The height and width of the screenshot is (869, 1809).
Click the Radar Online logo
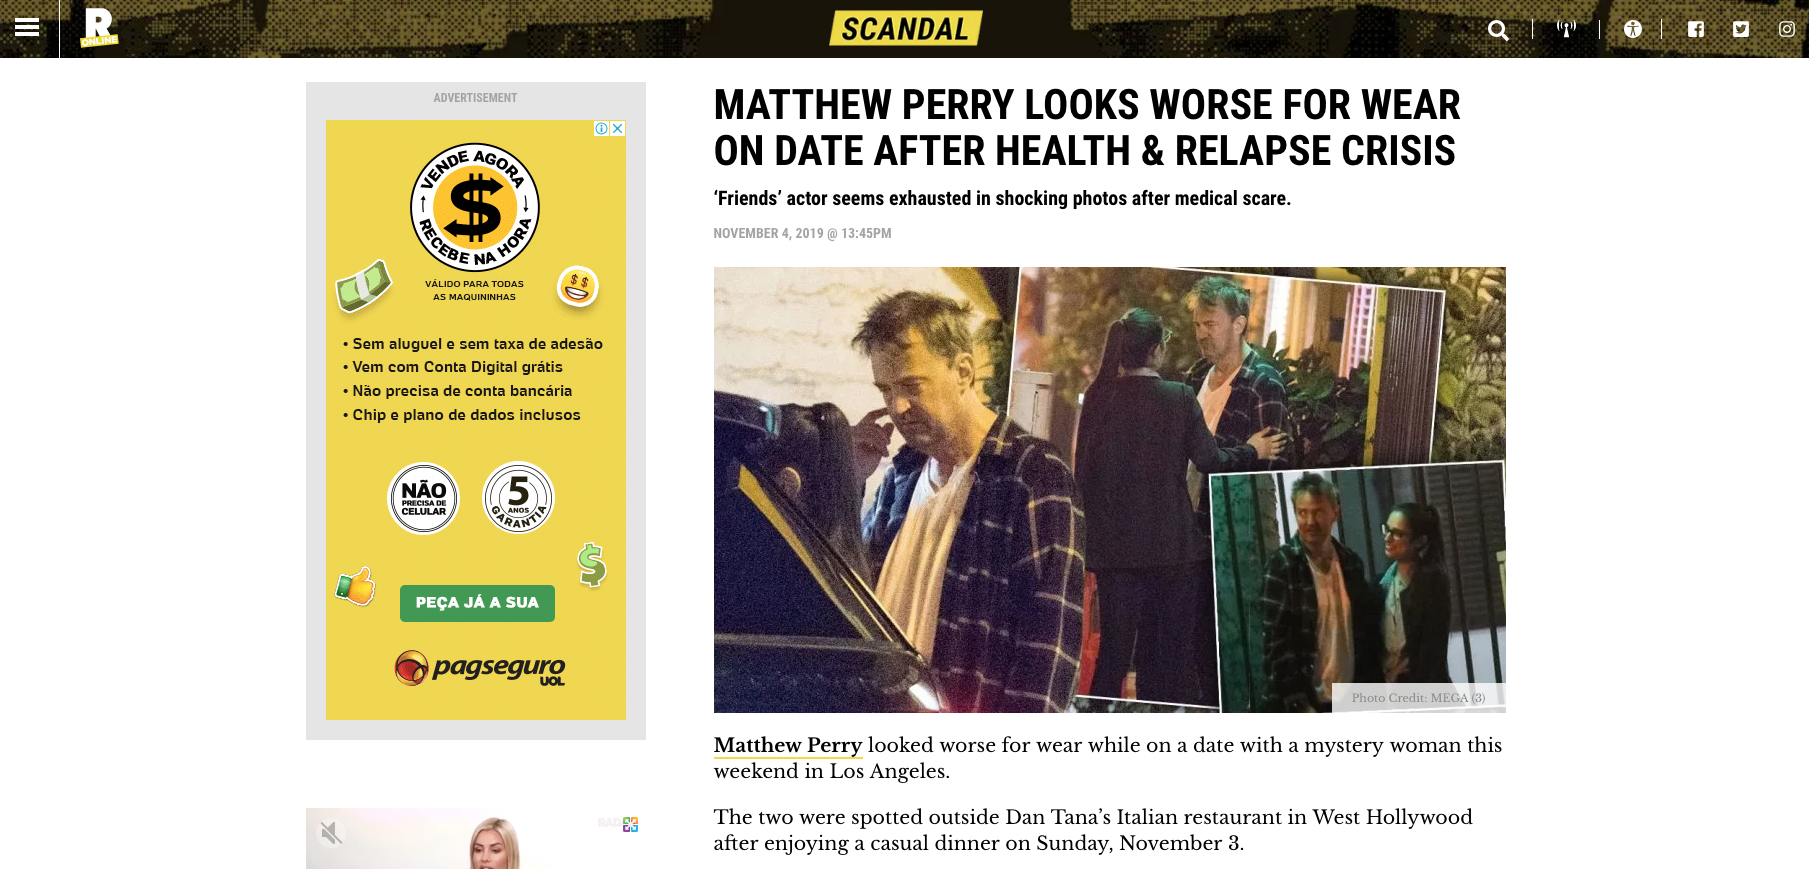pyautogui.click(x=99, y=28)
